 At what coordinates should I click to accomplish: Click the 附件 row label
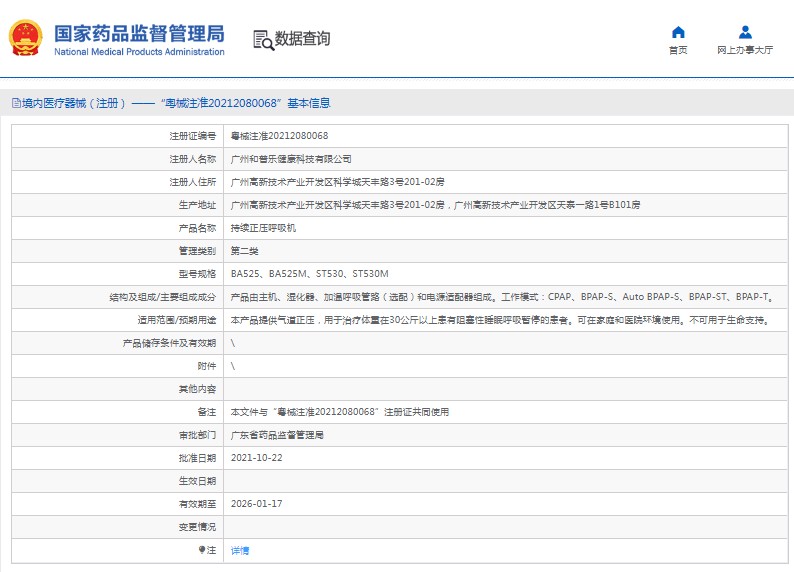[x=207, y=366]
